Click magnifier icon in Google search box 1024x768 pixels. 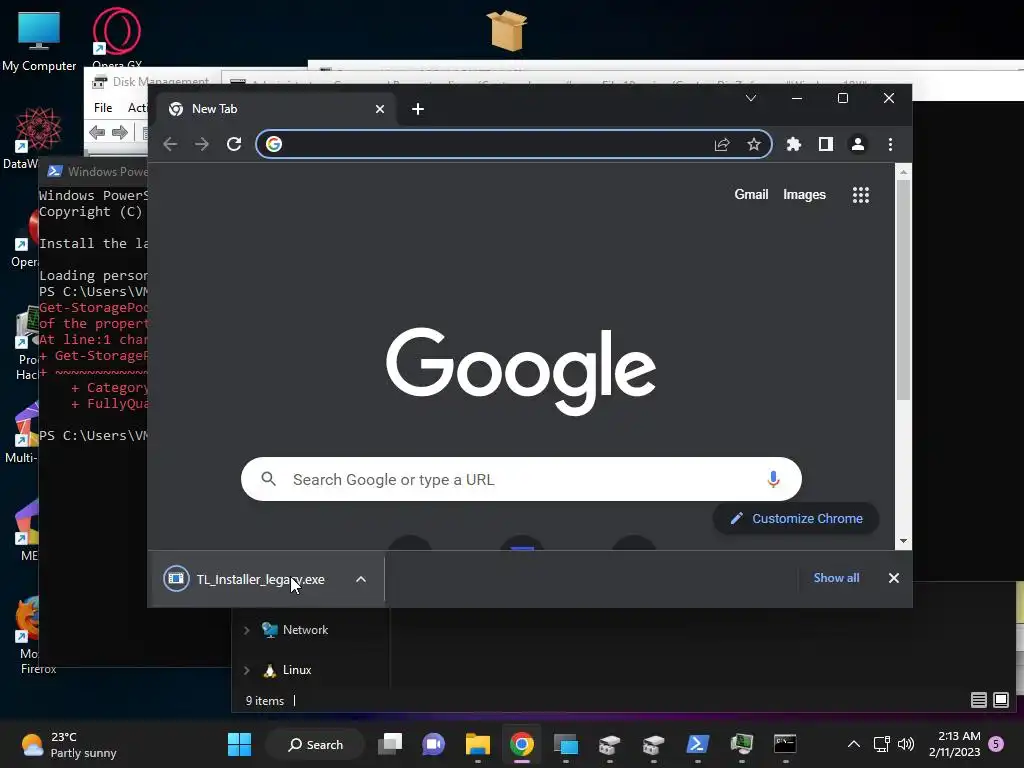coord(268,479)
